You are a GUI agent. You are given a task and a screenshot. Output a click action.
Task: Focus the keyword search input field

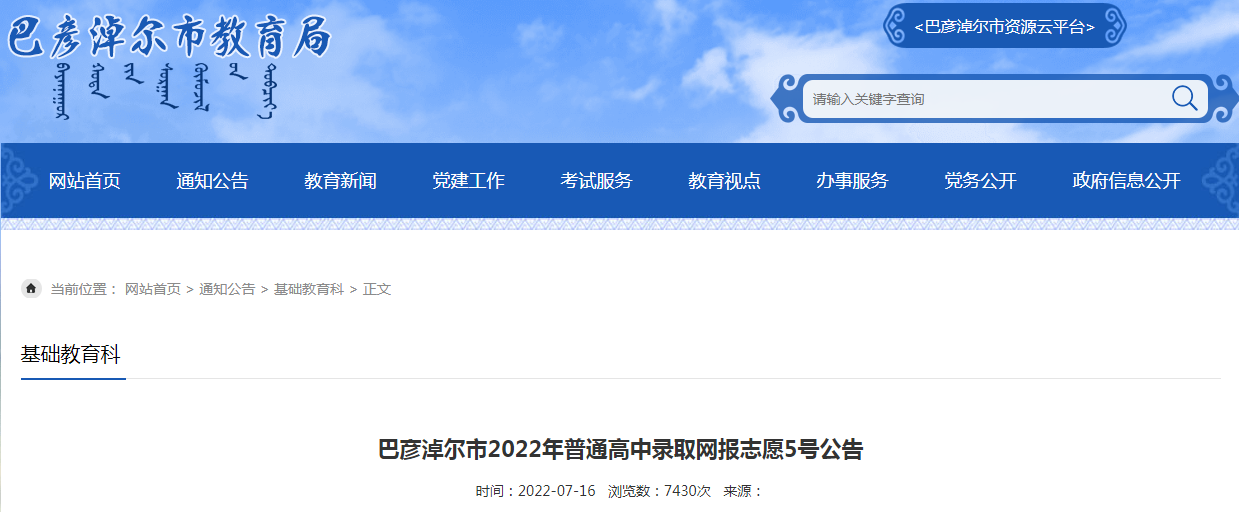985,99
